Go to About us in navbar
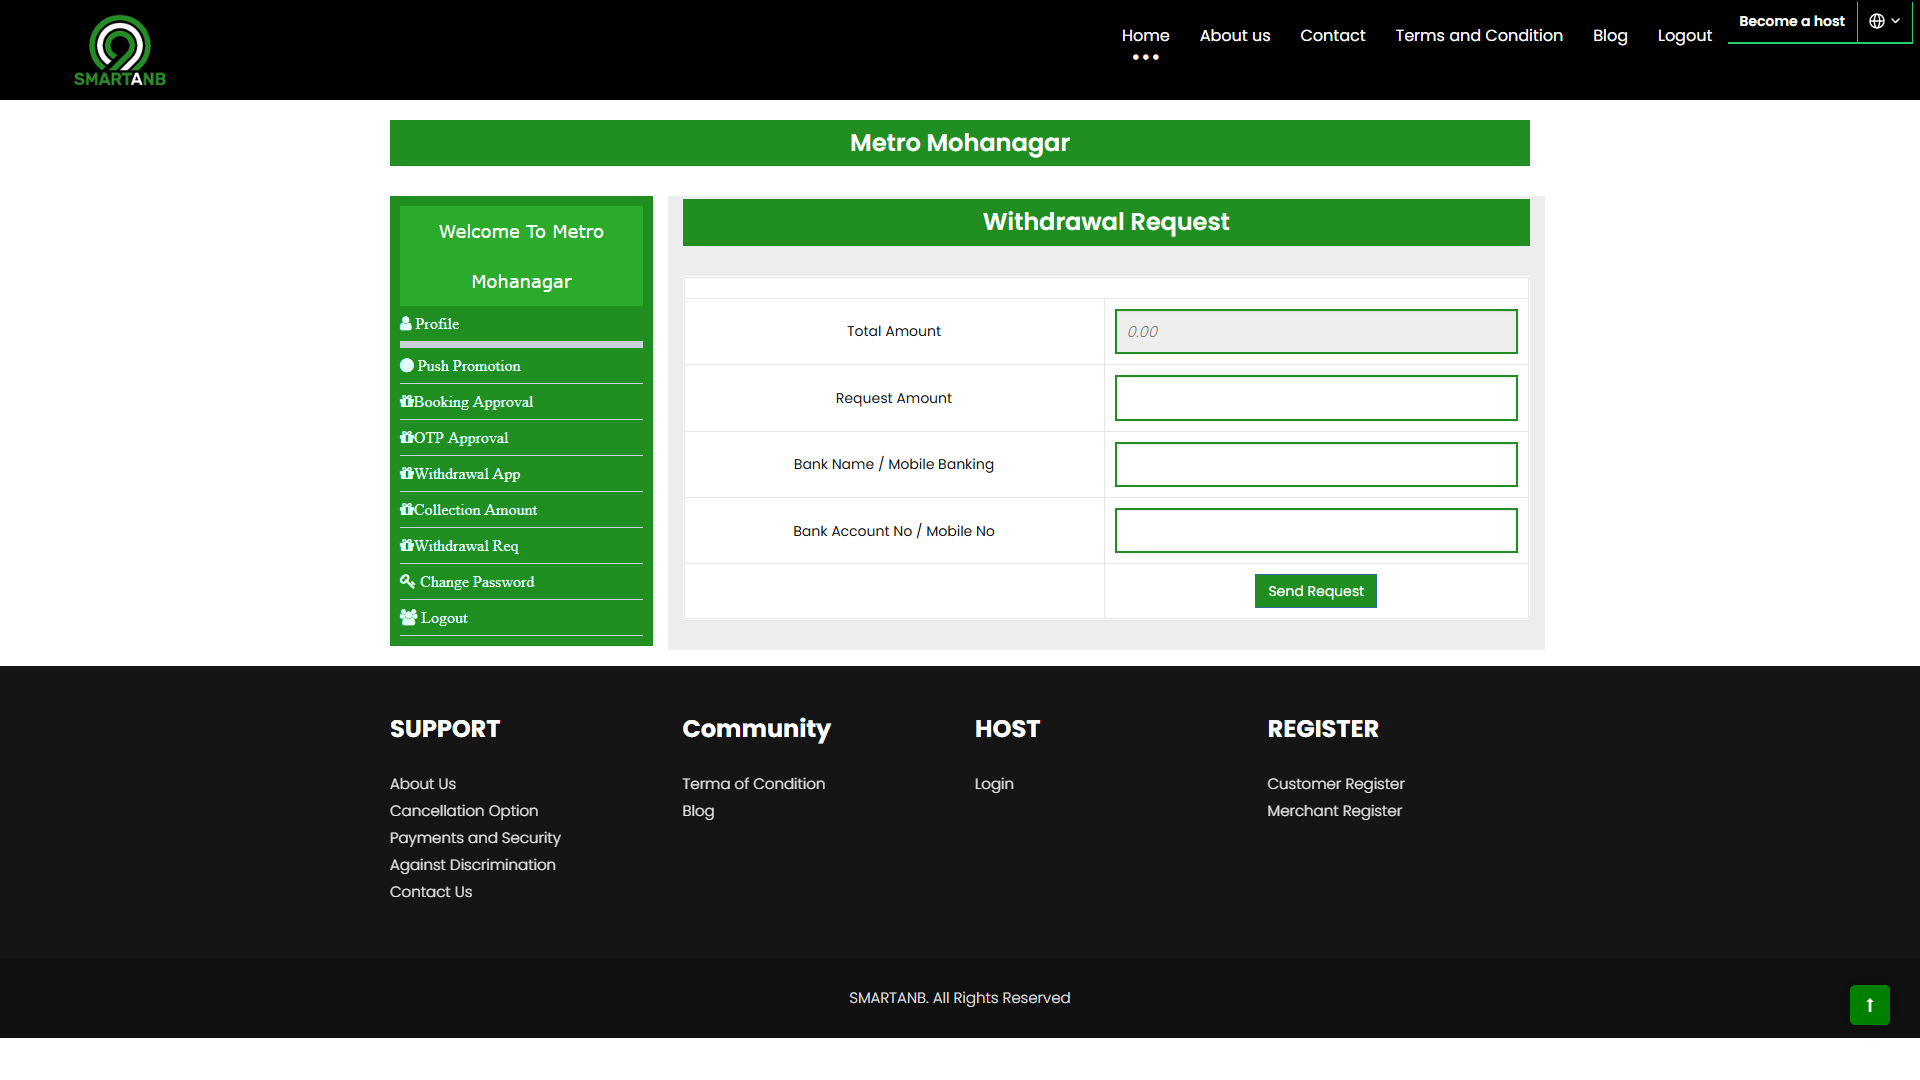Screen dimensions: 1920x1080 coord(1235,36)
